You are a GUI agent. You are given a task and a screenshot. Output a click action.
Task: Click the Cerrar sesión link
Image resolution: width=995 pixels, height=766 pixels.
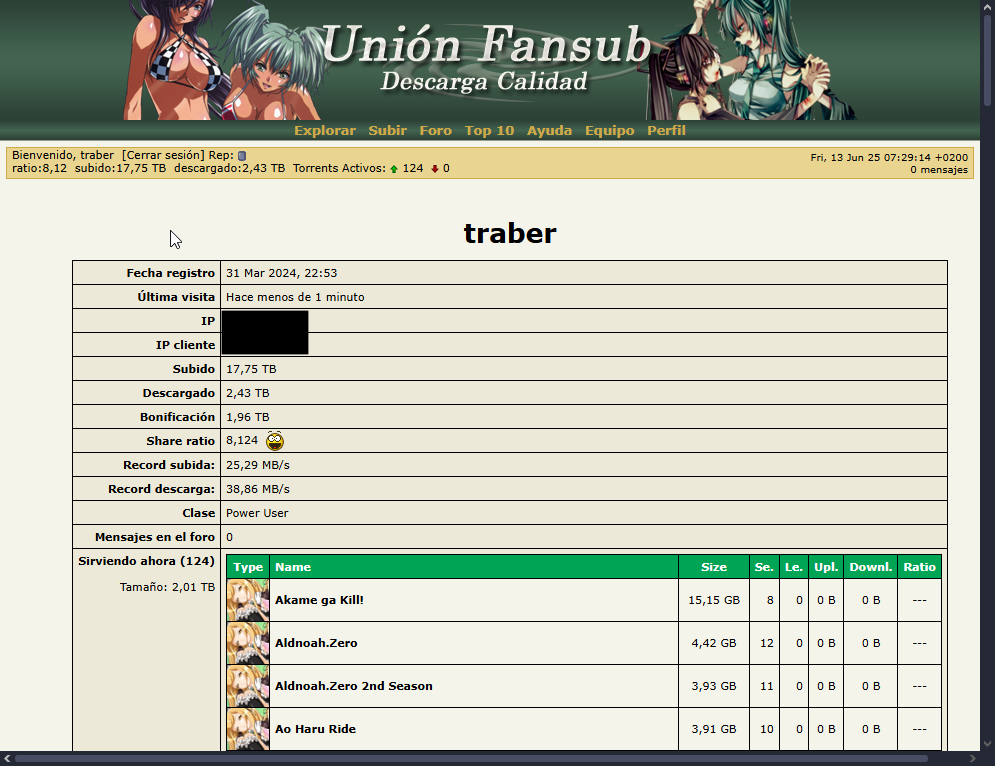pyautogui.click(x=163, y=155)
